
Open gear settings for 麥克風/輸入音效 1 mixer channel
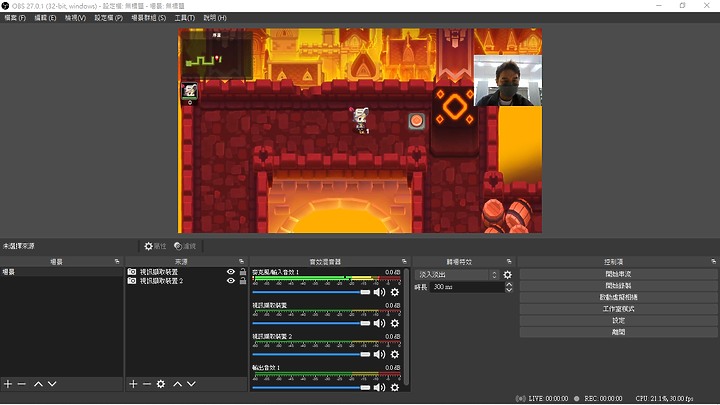(394, 292)
